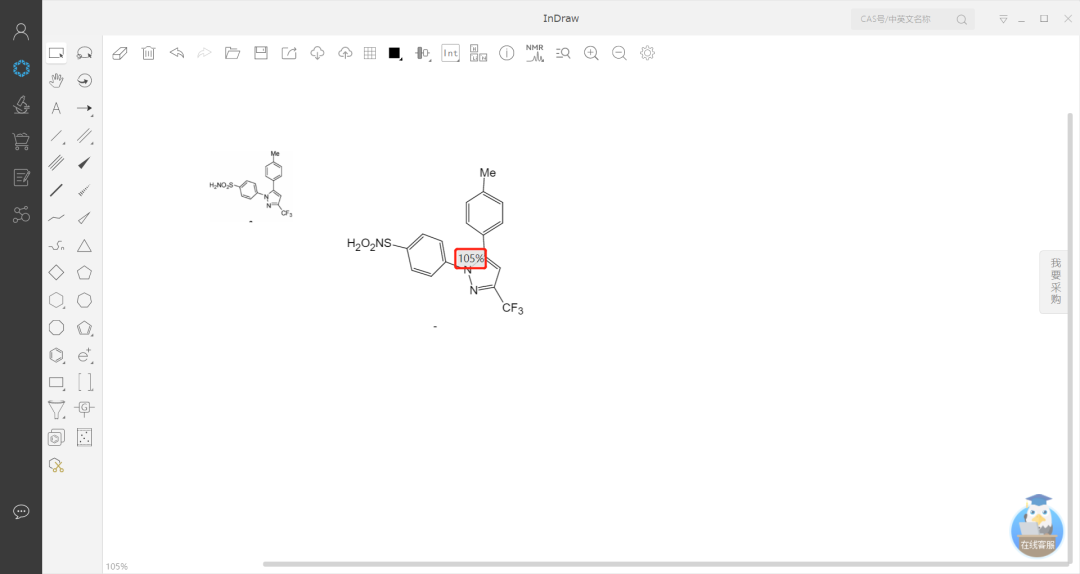Enable the rectangle selection tool
1080x574 pixels.
[57, 53]
